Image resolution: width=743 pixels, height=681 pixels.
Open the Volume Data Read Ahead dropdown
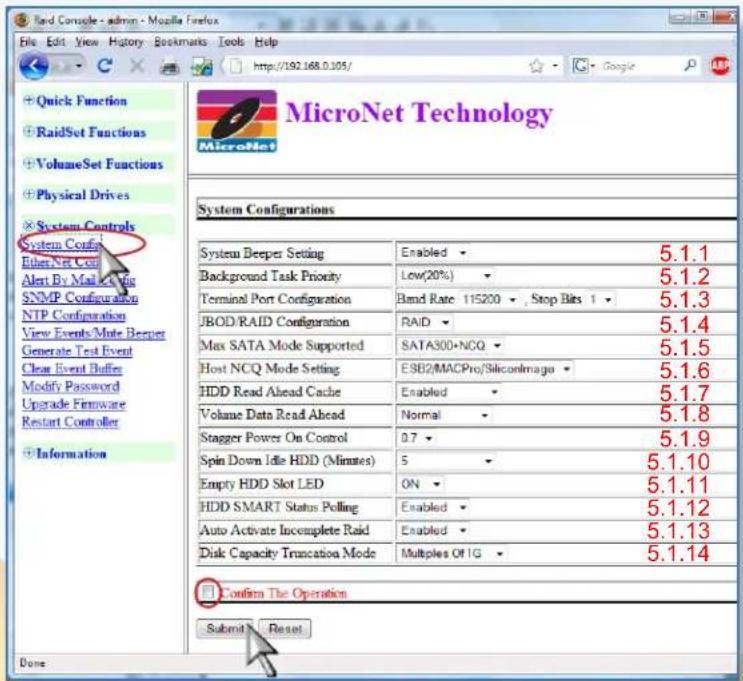pos(444,415)
